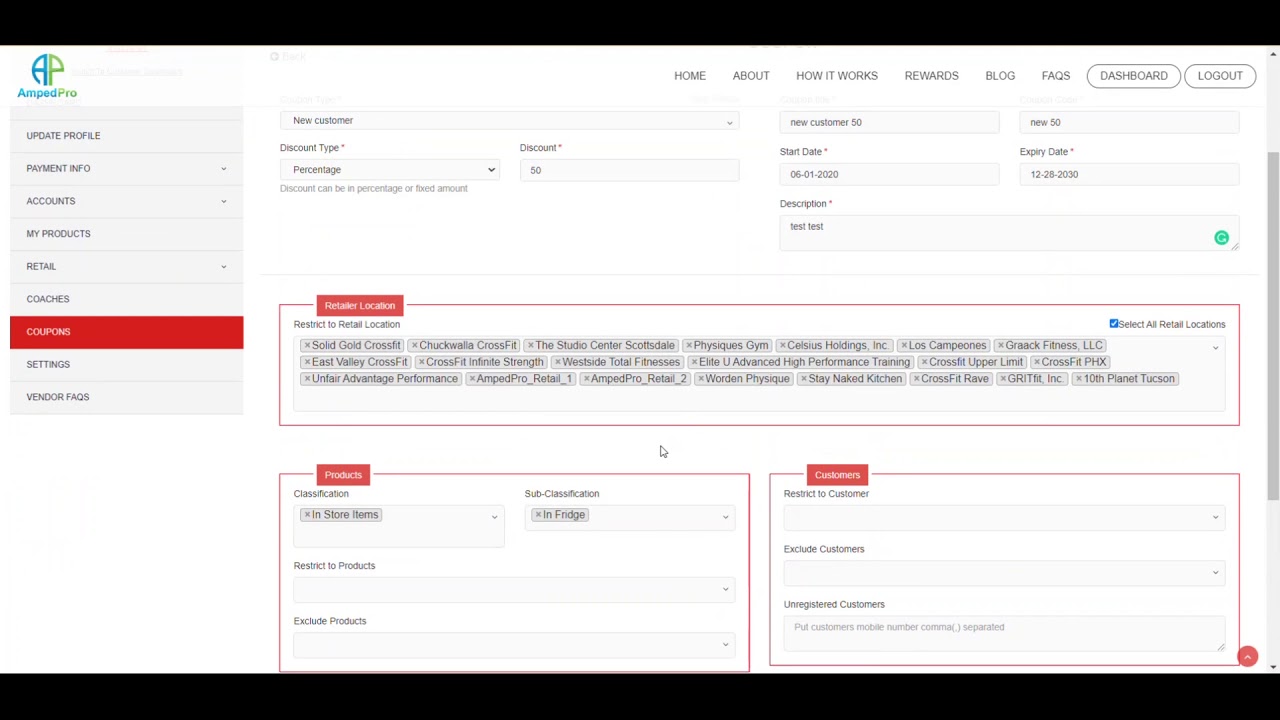Expand Accounts sidebar menu

[x=126, y=201]
